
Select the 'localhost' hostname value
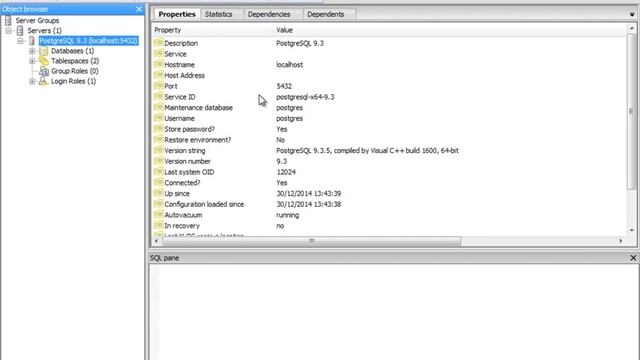[x=289, y=64]
